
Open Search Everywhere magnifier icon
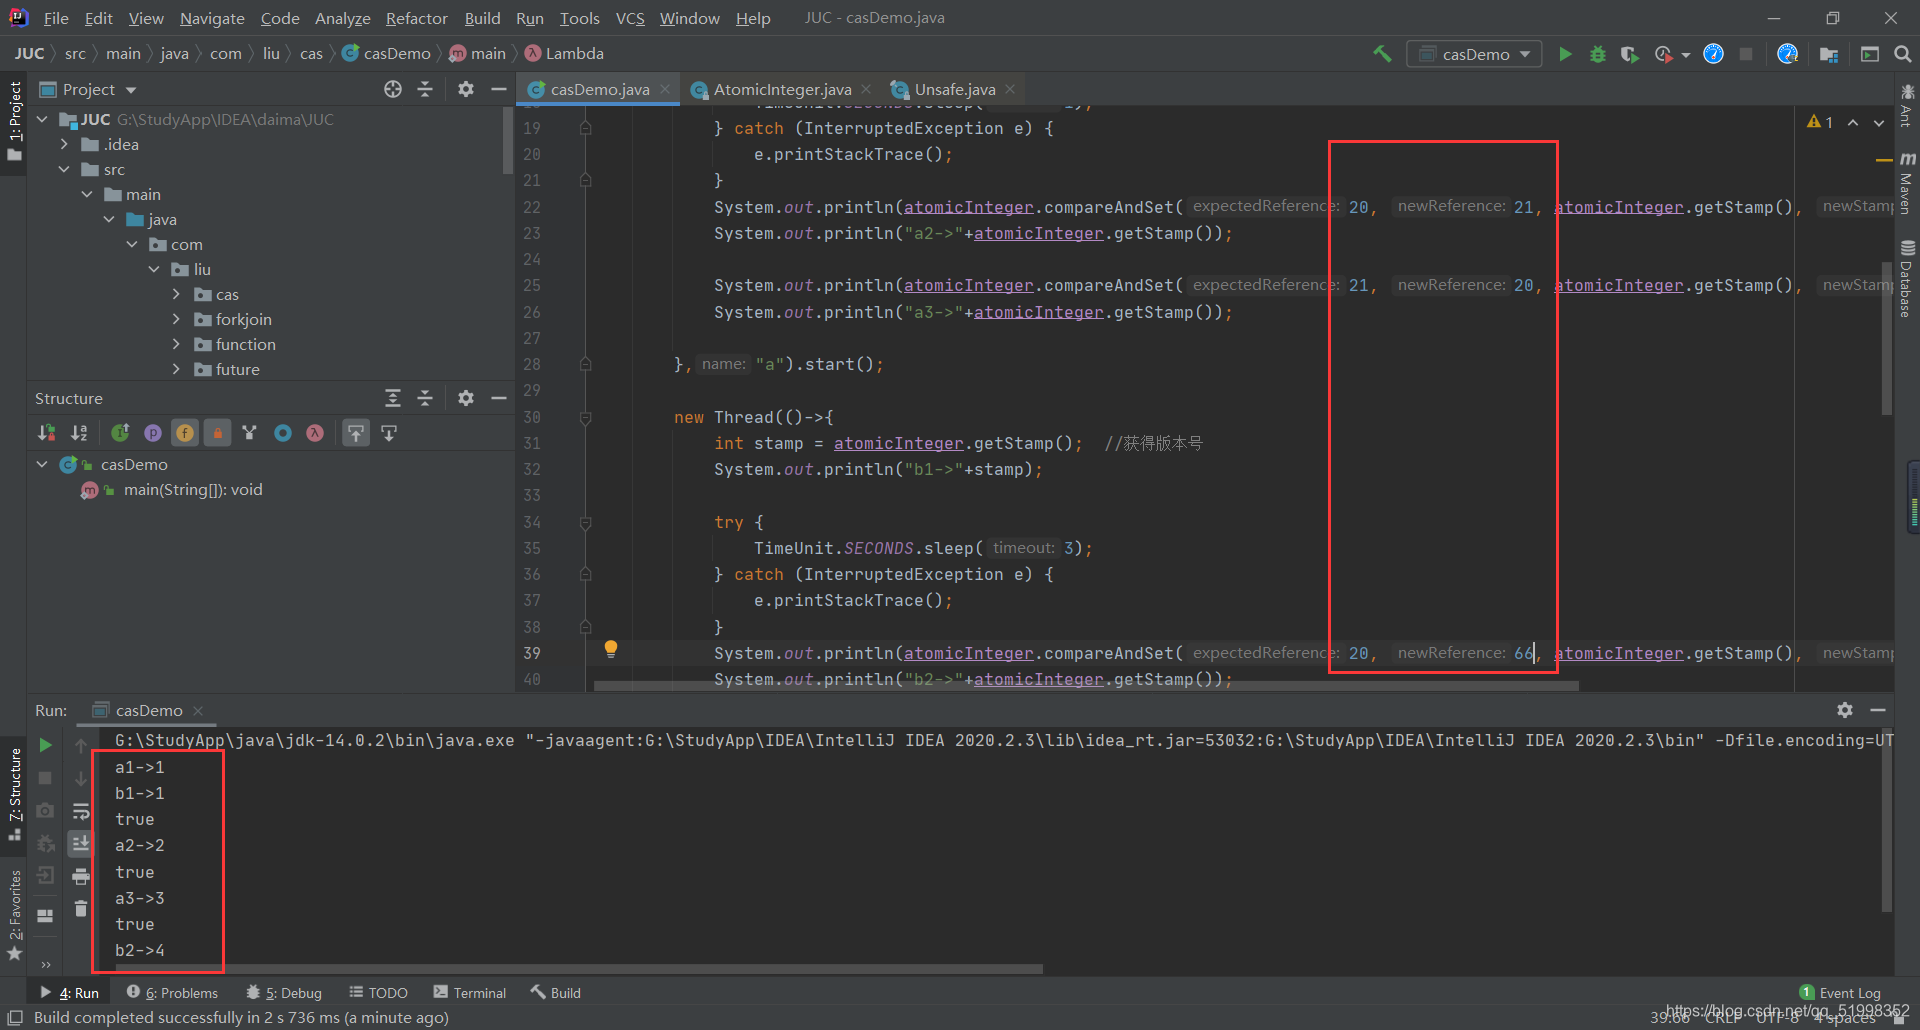pyautogui.click(x=1902, y=54)
